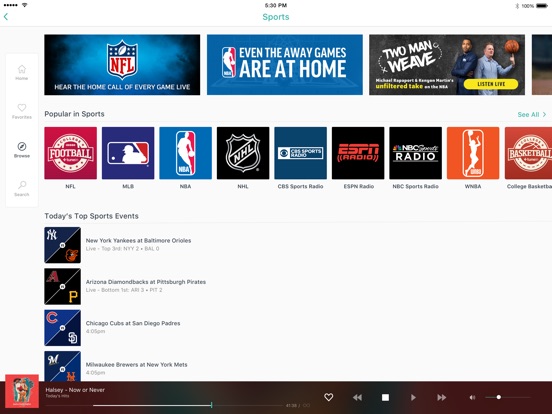Fast forward the current track
552x414 pixels.
click(x=441, y=397)
